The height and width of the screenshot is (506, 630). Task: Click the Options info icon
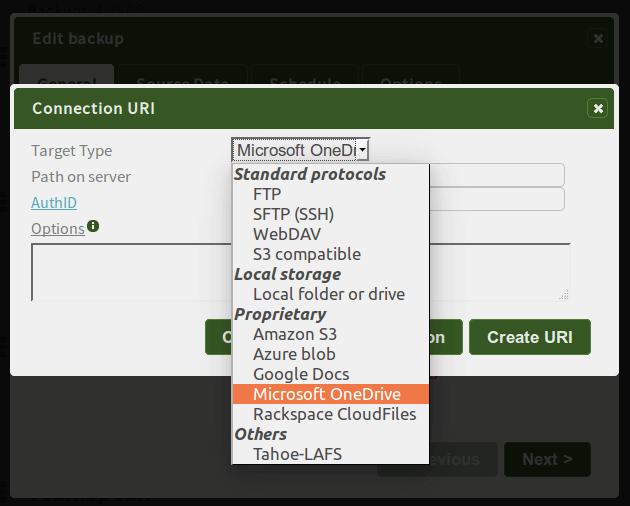coord(93,226)
